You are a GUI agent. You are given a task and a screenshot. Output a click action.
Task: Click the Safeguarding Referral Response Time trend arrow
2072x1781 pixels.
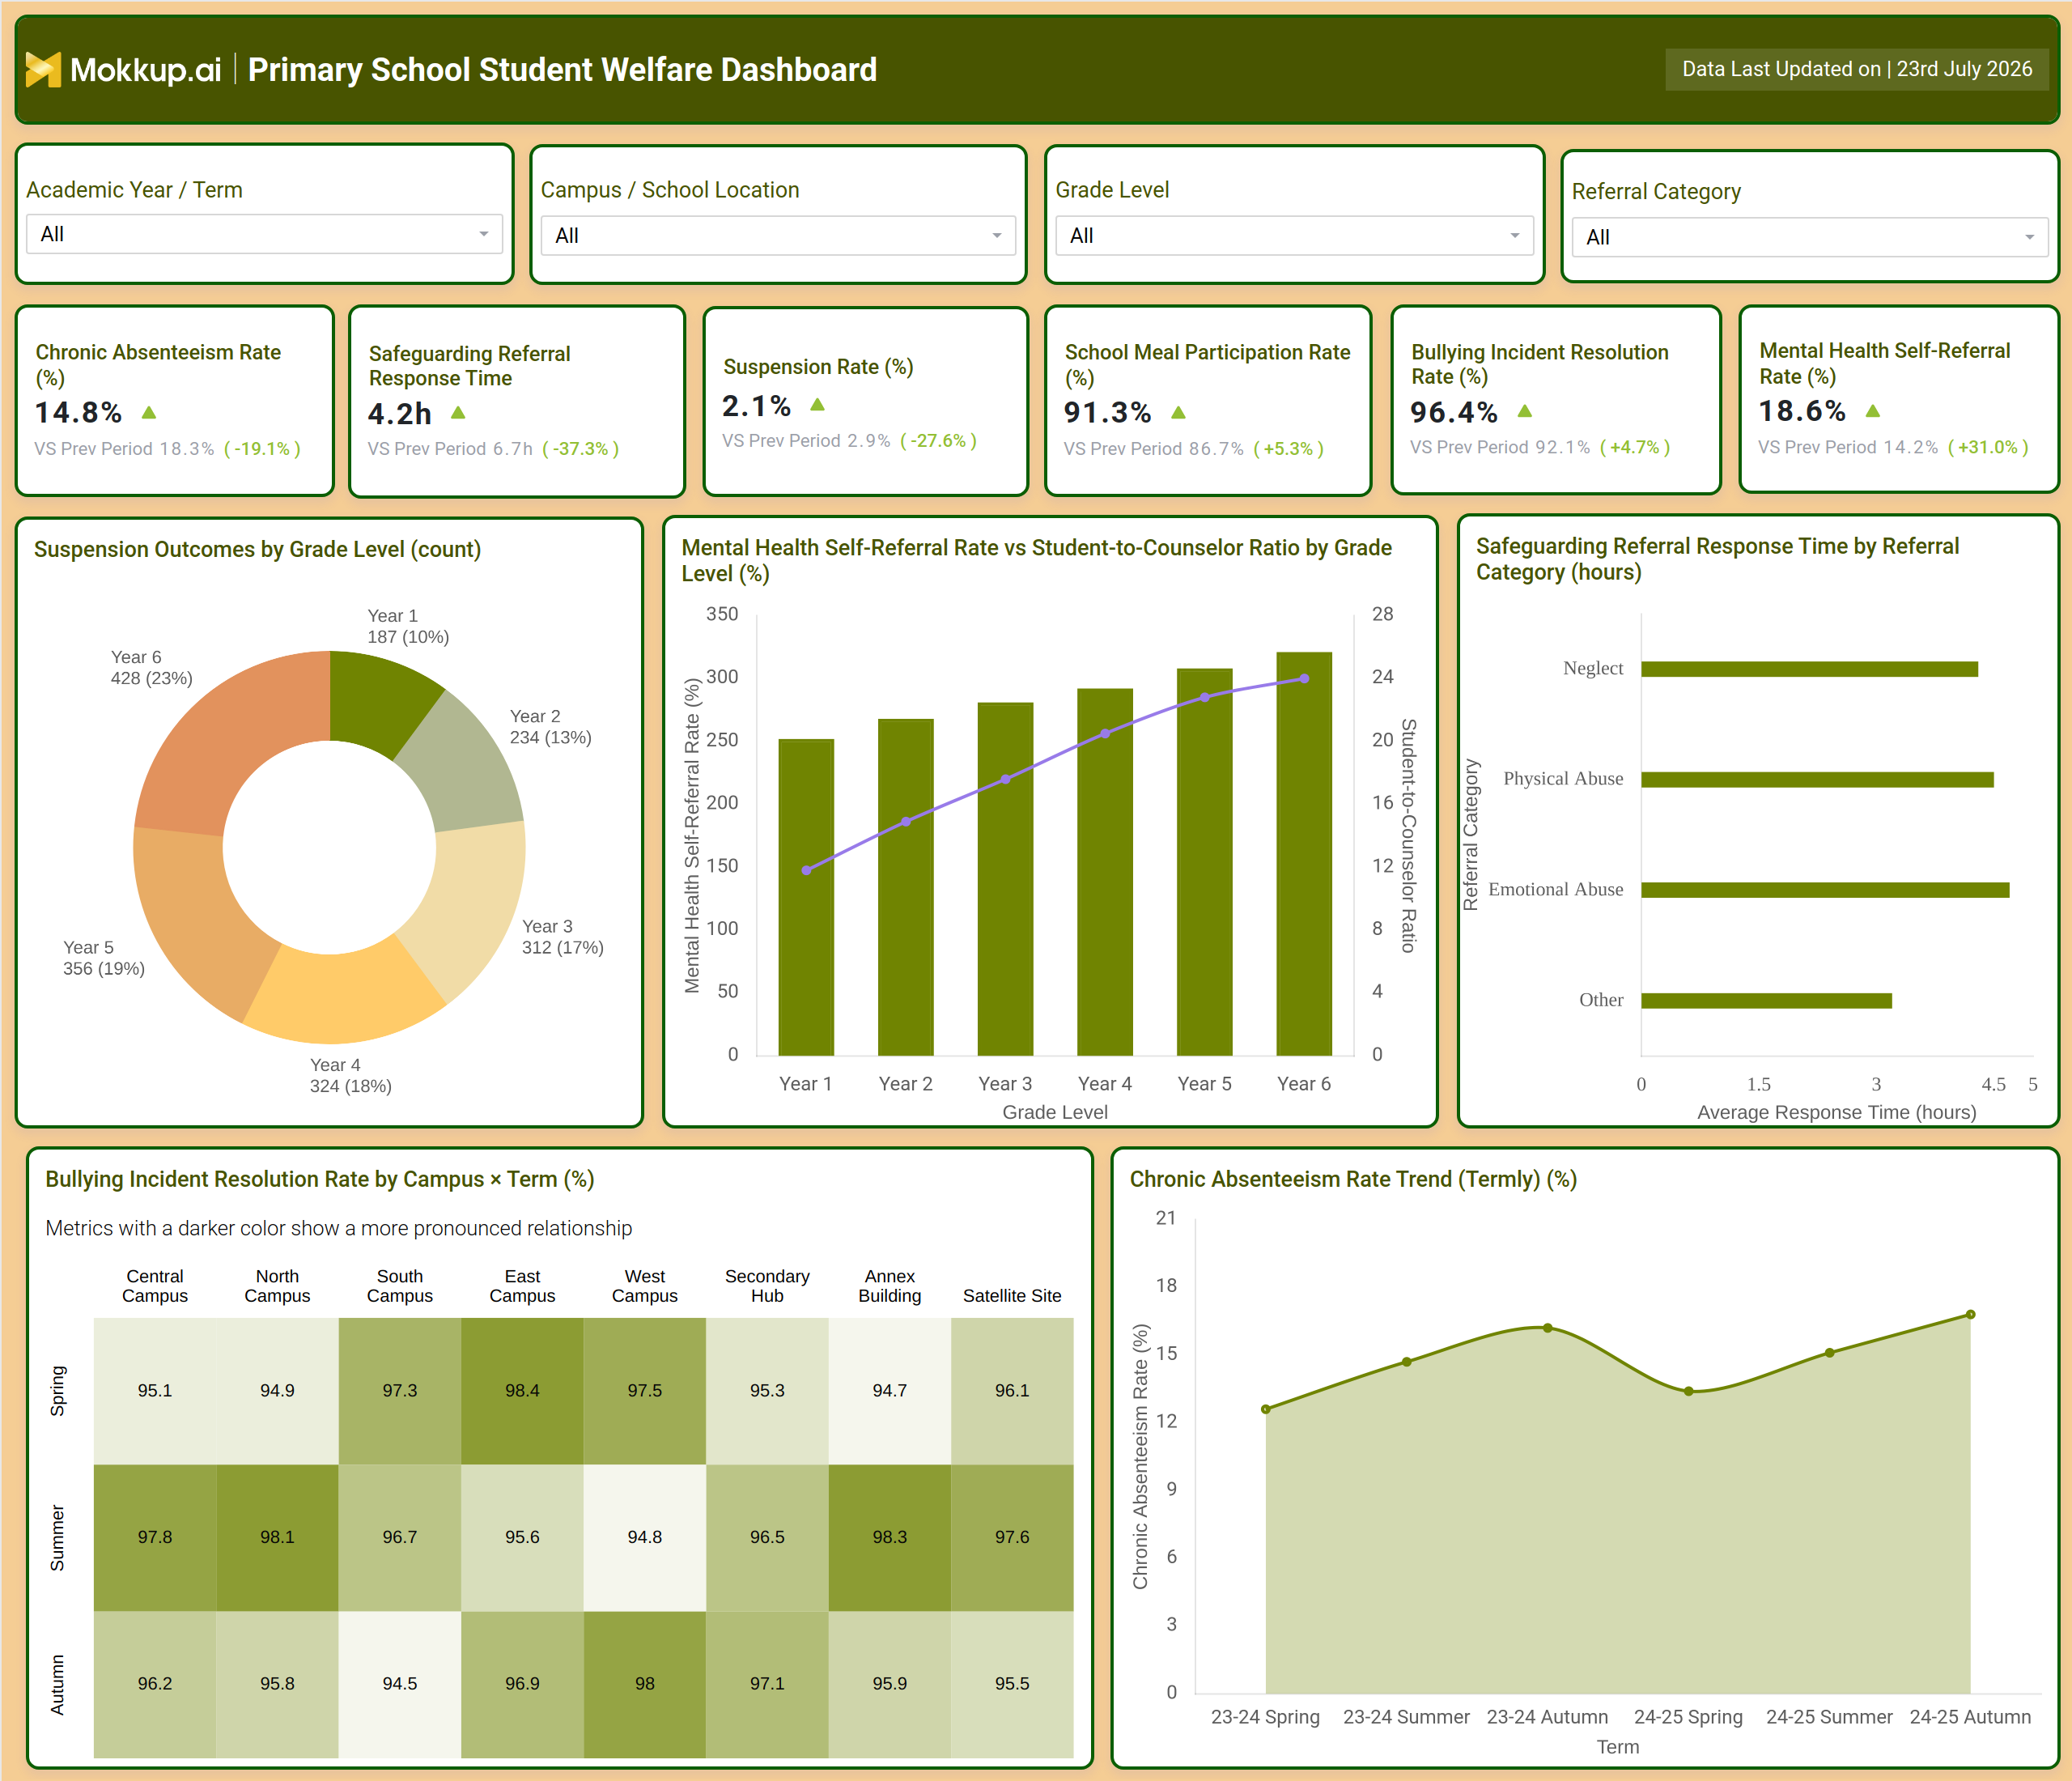coord(458,412)
